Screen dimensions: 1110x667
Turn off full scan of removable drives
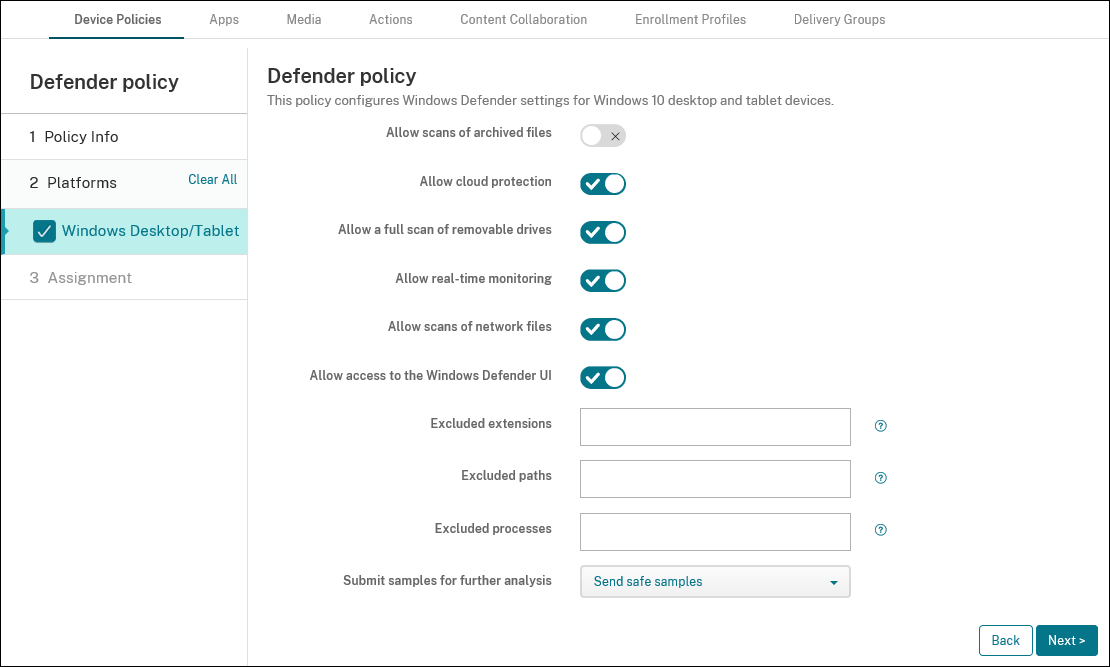[603, 232]
